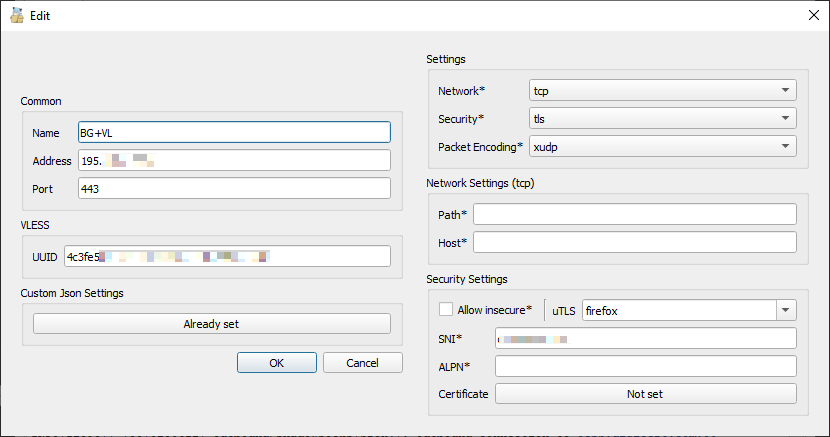Click the Host input field
This screenshot has width=830, height=437.
(635, 243)
